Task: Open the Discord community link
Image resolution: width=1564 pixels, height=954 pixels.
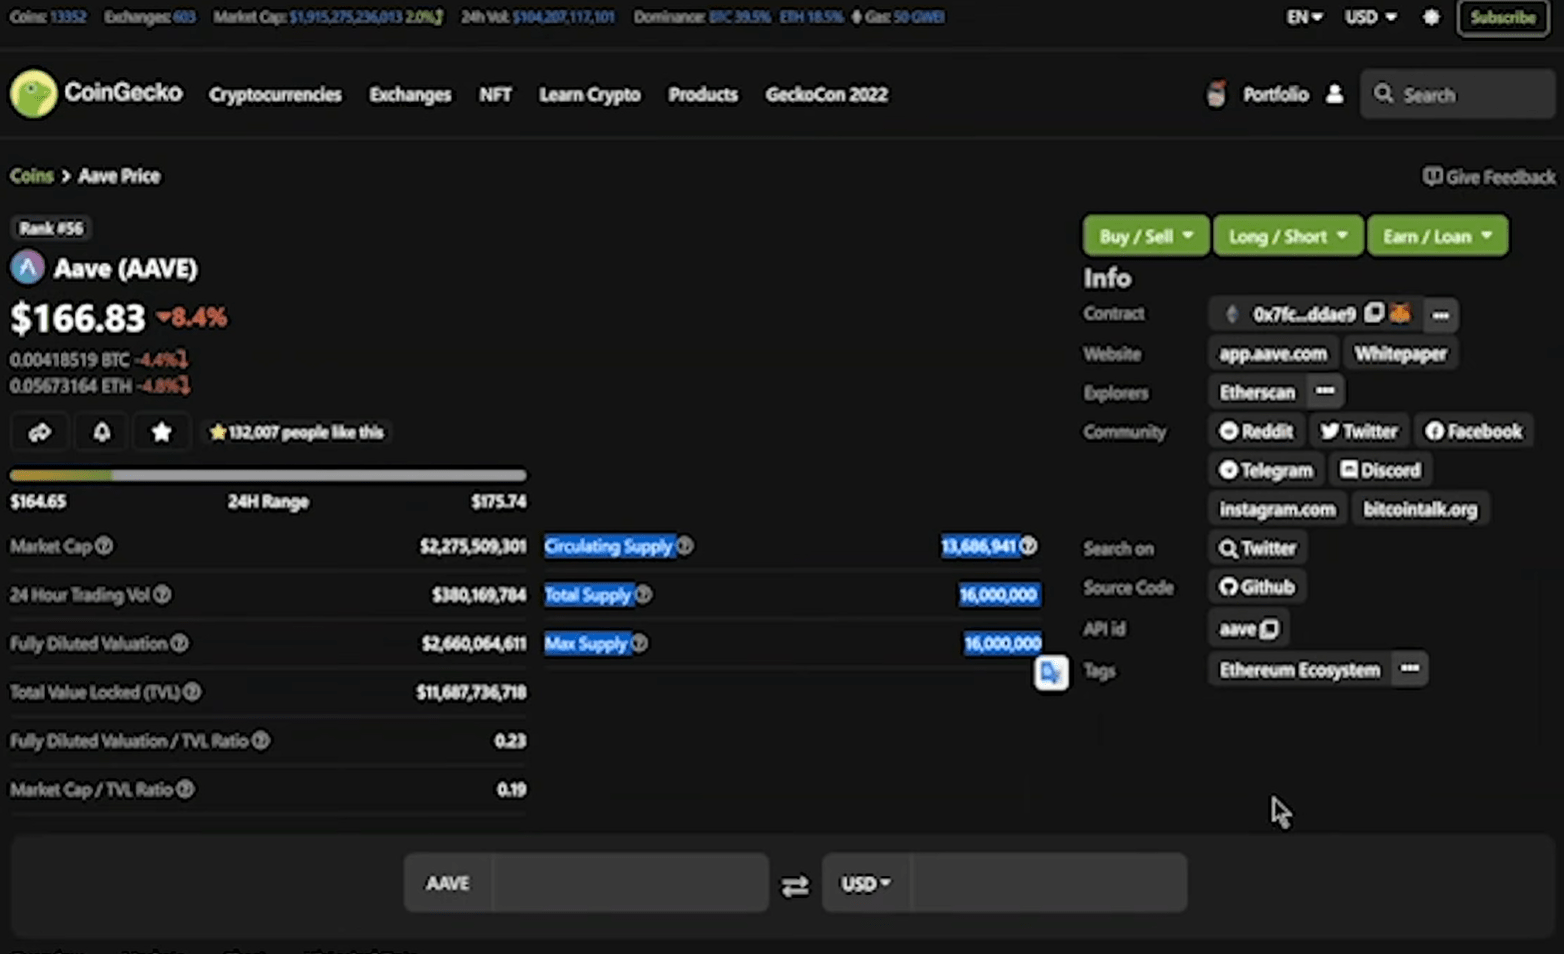Action: pyautogui.click(x=1380, y=470)
